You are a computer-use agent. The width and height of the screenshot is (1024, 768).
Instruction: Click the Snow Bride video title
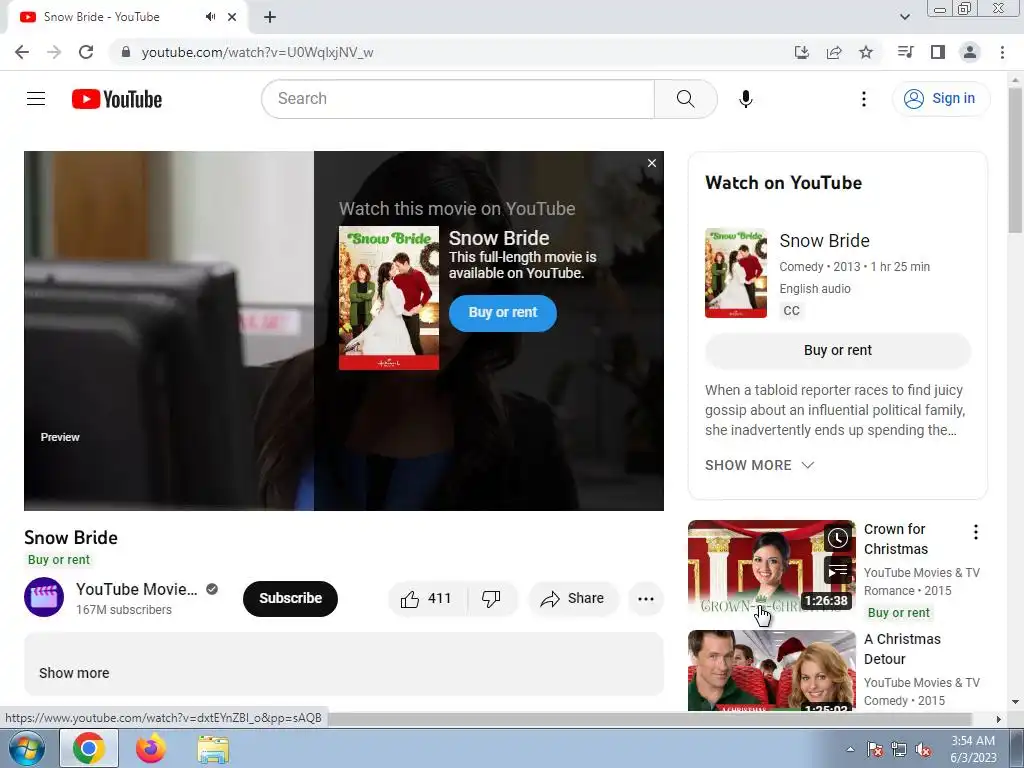71,537
